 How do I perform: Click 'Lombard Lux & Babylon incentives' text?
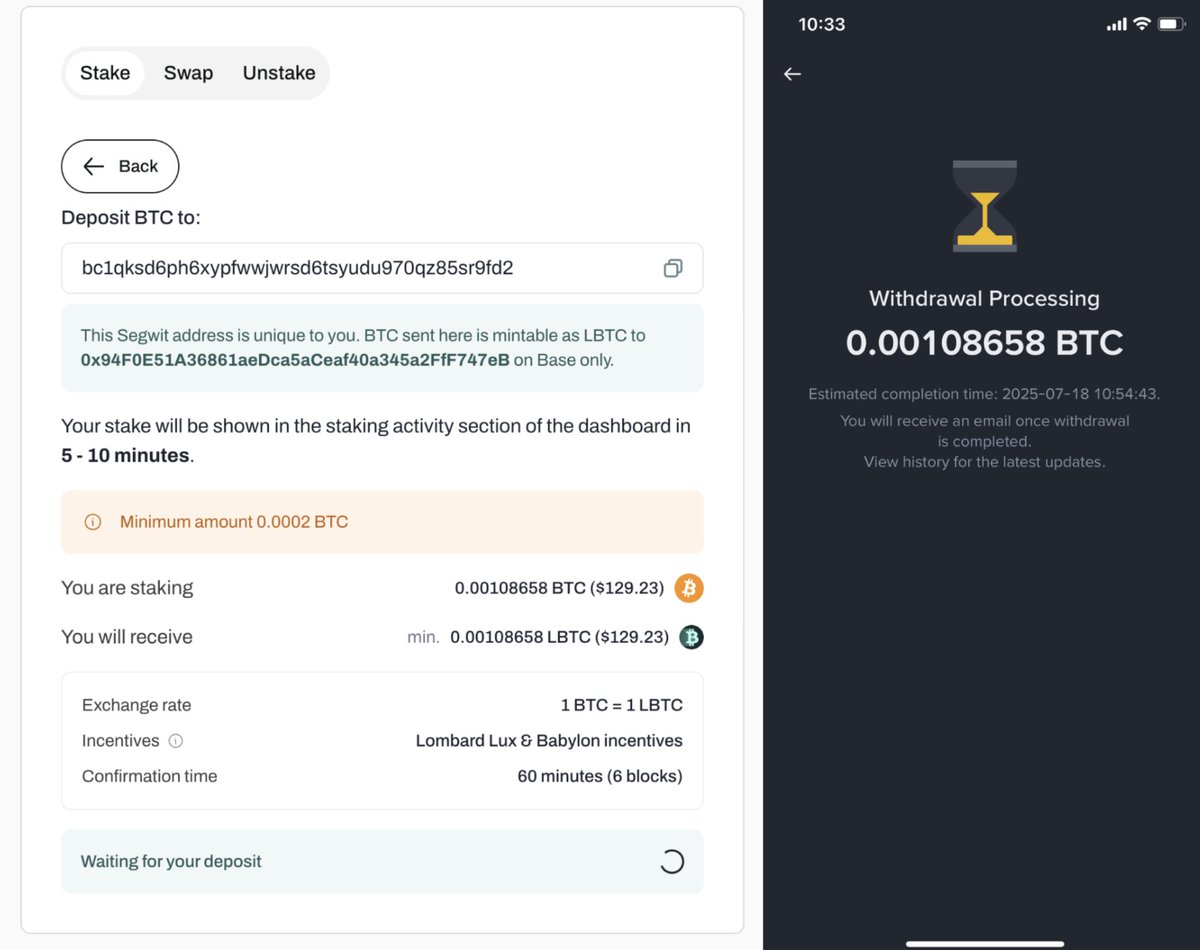pyautogui.click(x=549, y=741)
